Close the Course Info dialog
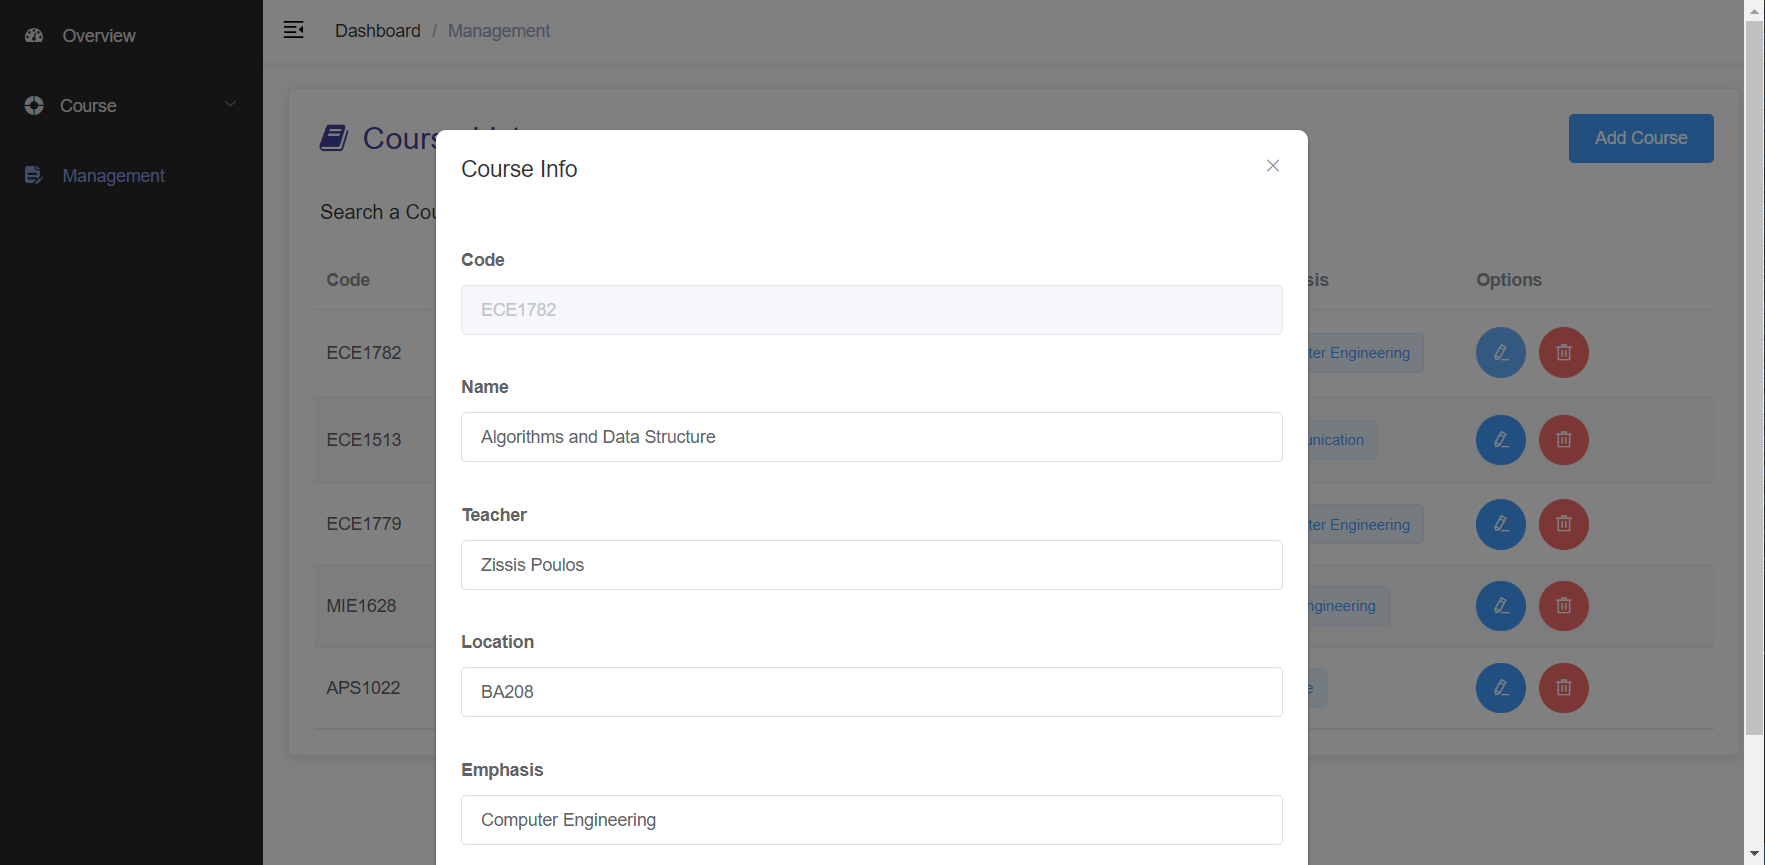Viewport: 1765px width, 865px height. coord(1273,166)
